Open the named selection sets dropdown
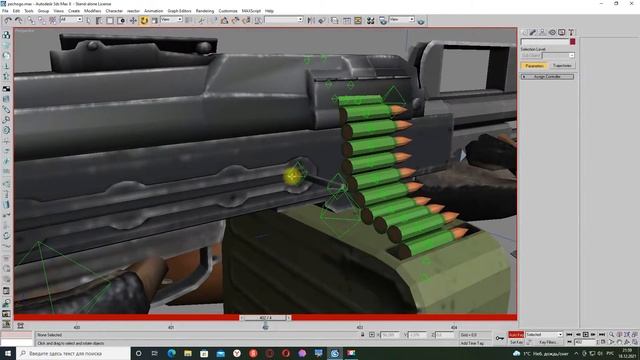 284,20
